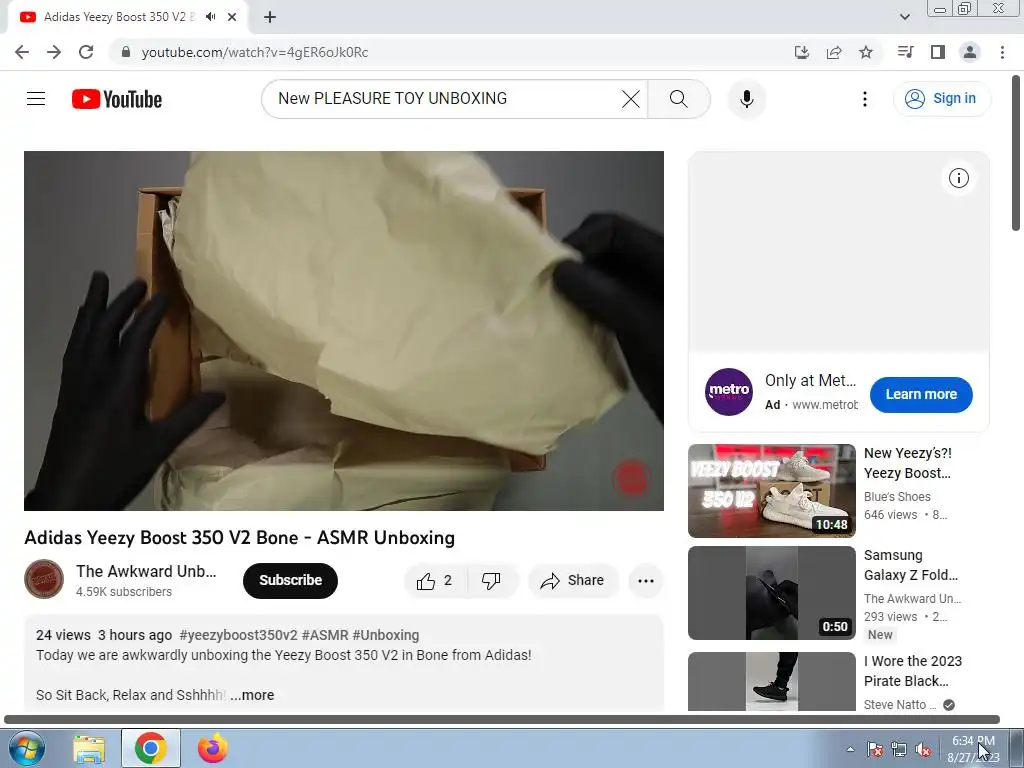1024x768 pixels.
Task: Click Chrome taskbar icon
Action: 150,748
